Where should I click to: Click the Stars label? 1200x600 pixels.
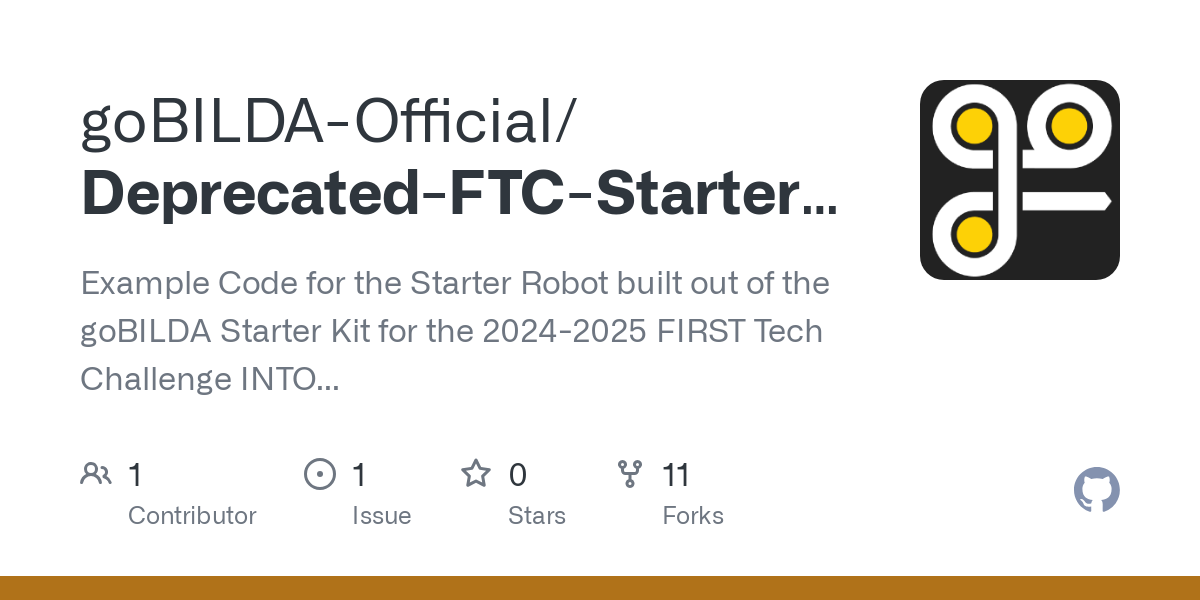click(x=537, y=516)
